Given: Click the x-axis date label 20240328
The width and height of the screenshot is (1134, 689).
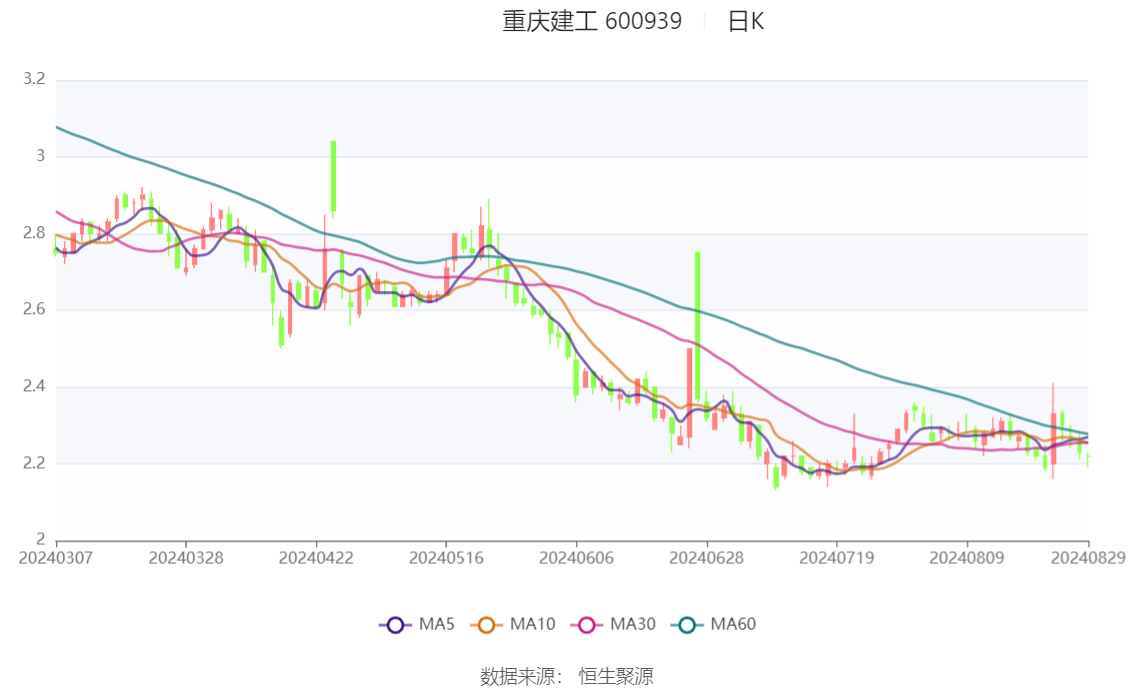Looking at the screenshot, I should click(186, 558).
